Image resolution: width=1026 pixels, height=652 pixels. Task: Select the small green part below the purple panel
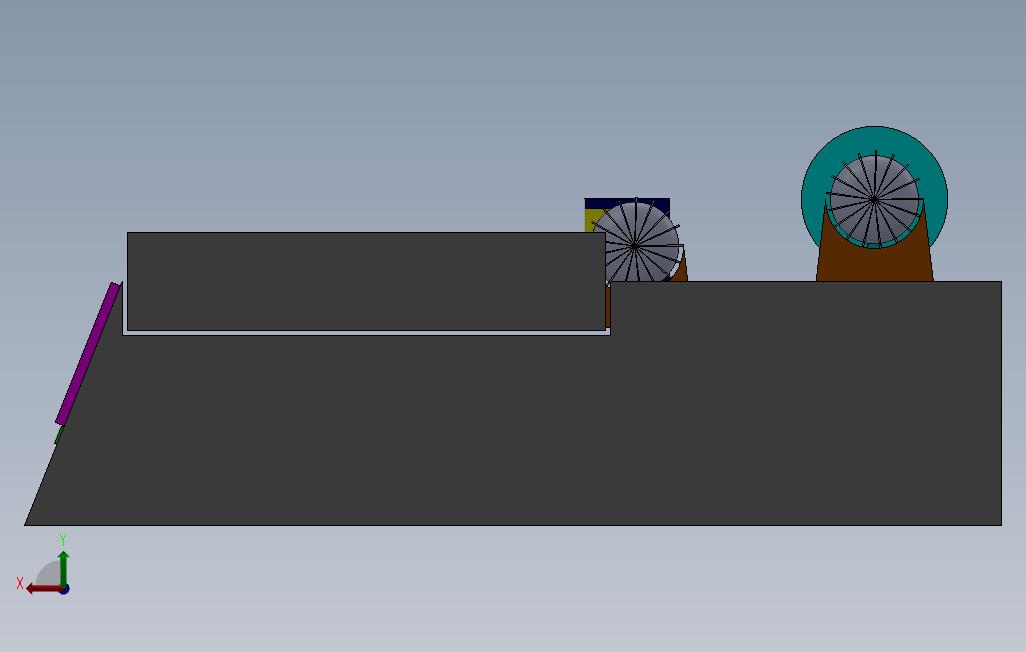tap(58, 434)
